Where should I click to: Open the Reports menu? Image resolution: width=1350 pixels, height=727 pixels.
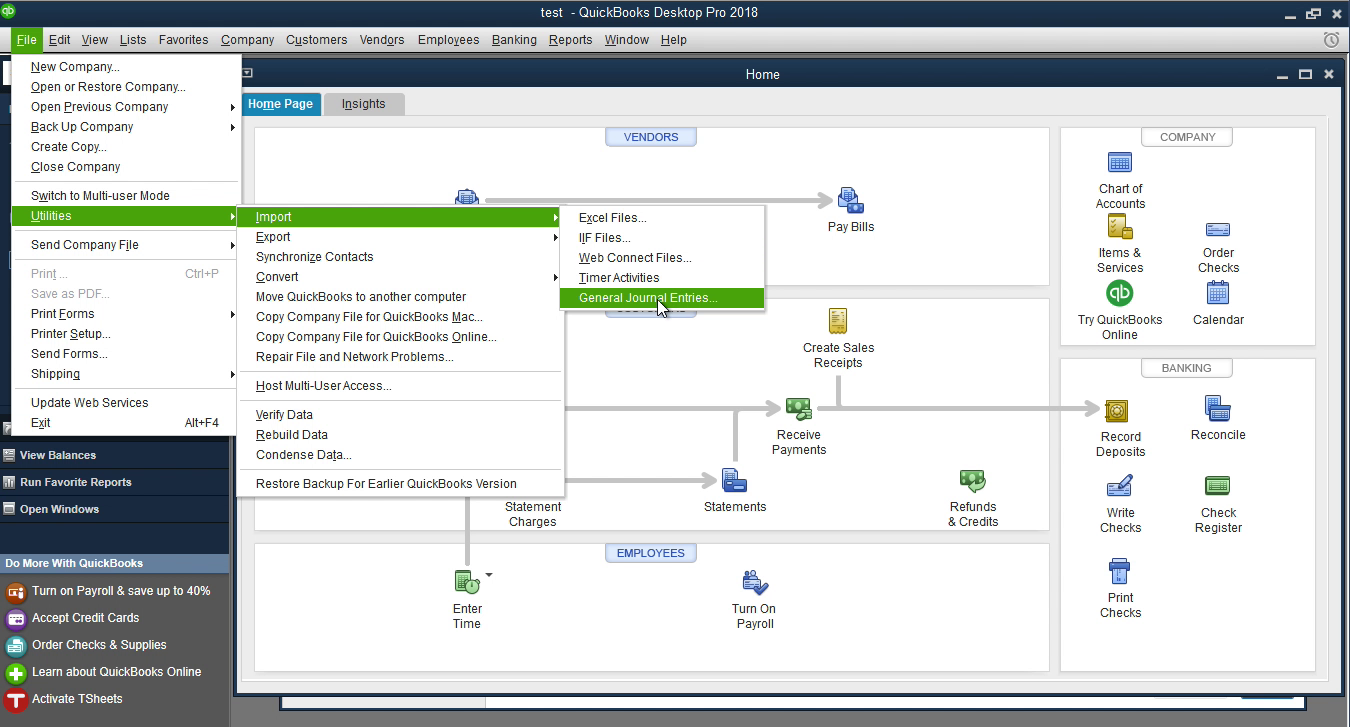(570, 40)
